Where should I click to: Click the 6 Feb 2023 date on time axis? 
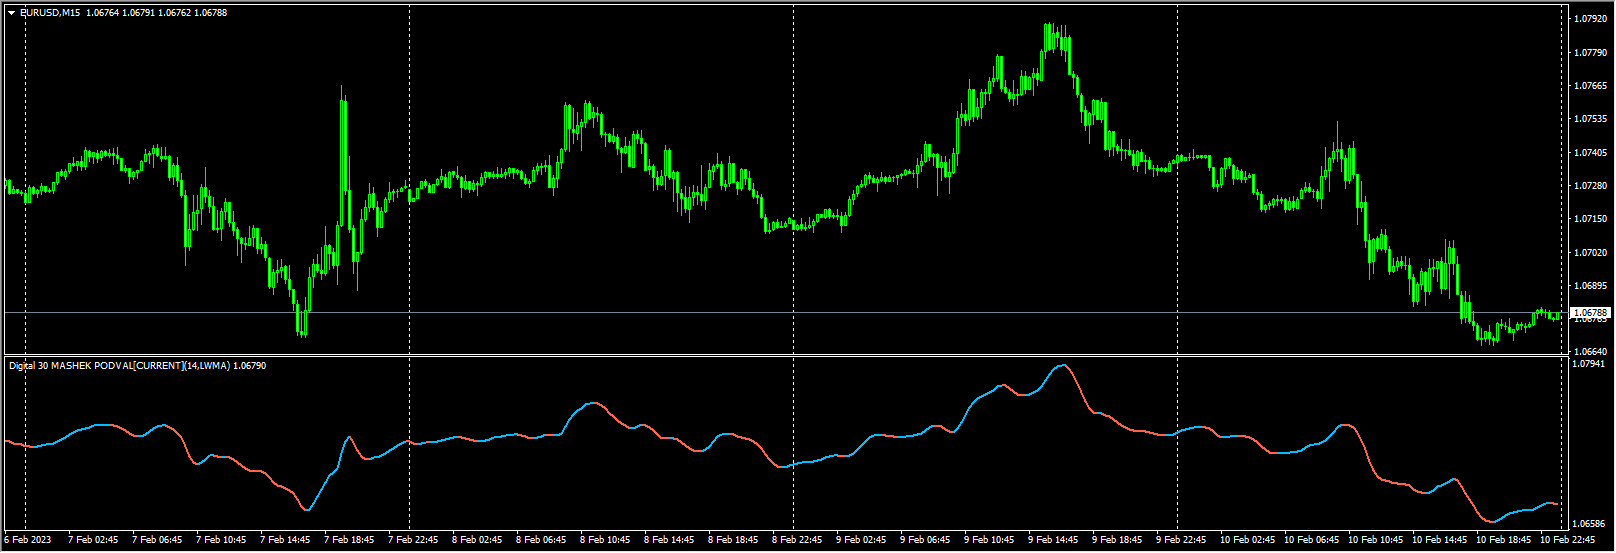tap(27, 540)
